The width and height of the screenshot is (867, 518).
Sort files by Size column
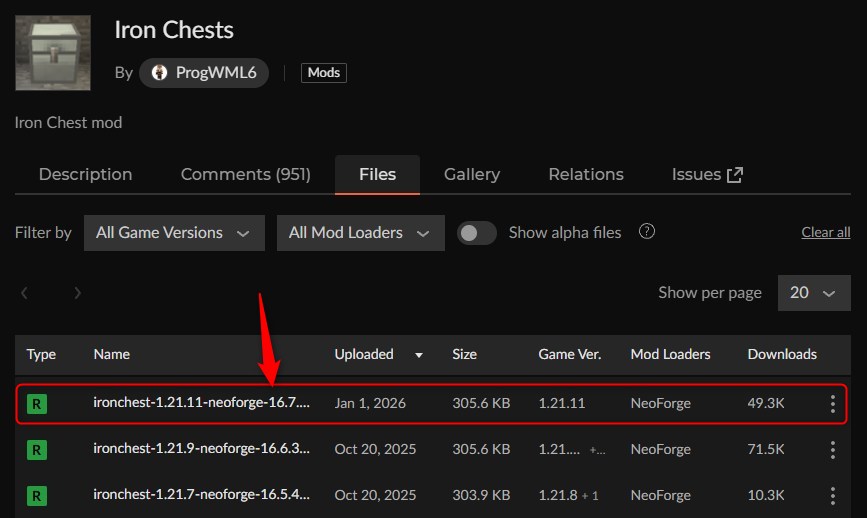click(464, 354)
